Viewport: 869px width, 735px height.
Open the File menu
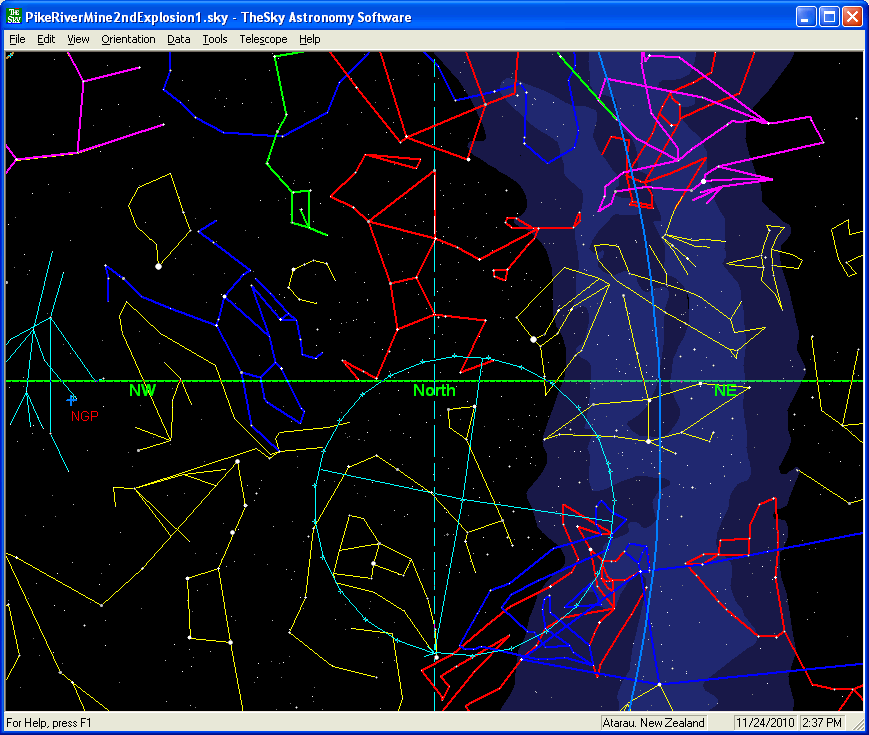click(17, 39)
